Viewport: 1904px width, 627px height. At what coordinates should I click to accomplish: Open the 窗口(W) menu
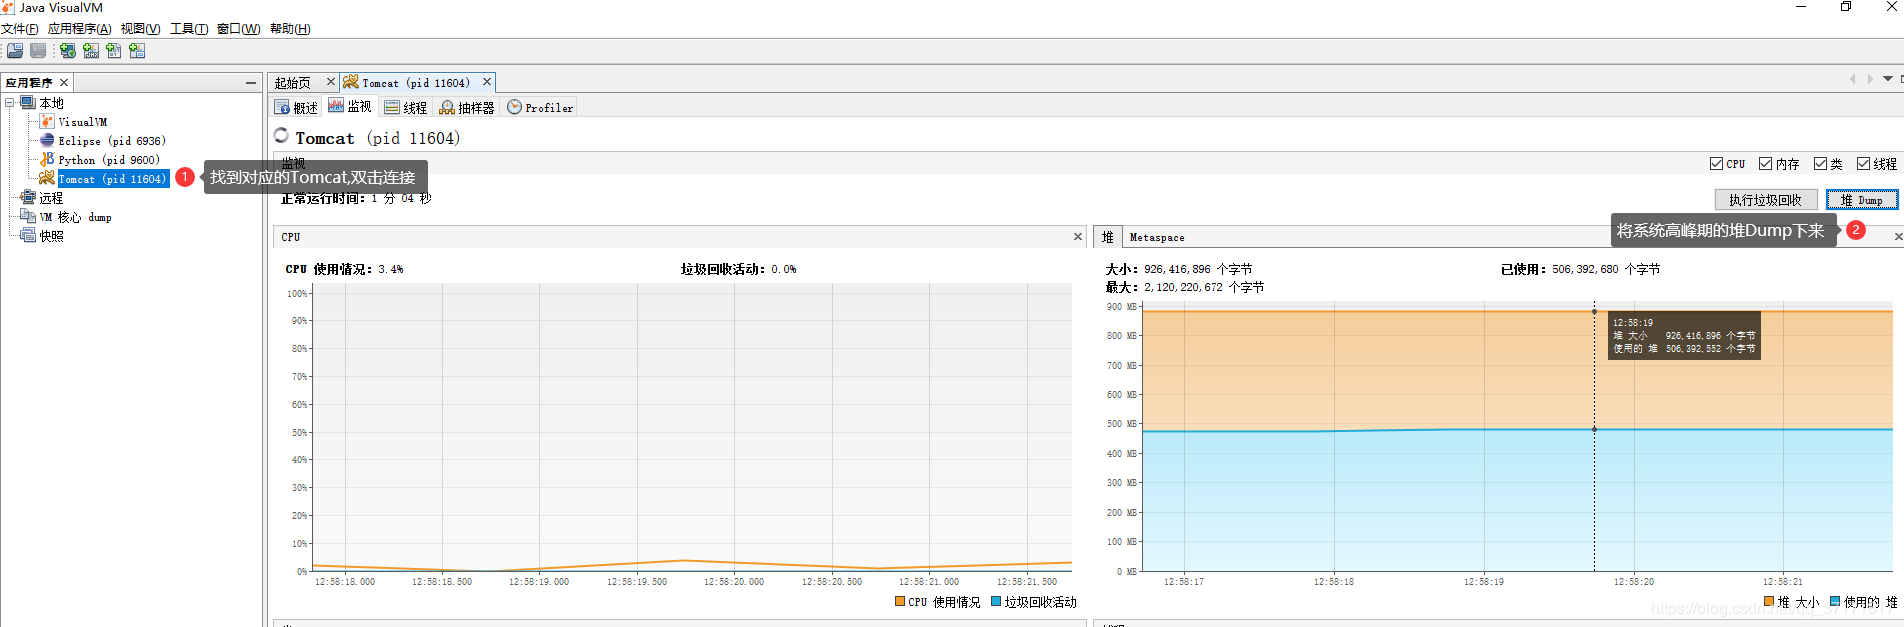point(239,29)
